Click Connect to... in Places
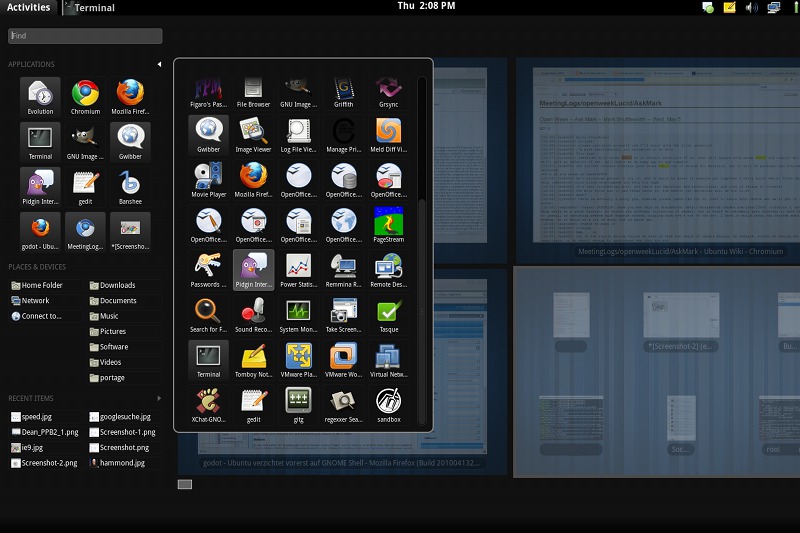 coord(36,316)
